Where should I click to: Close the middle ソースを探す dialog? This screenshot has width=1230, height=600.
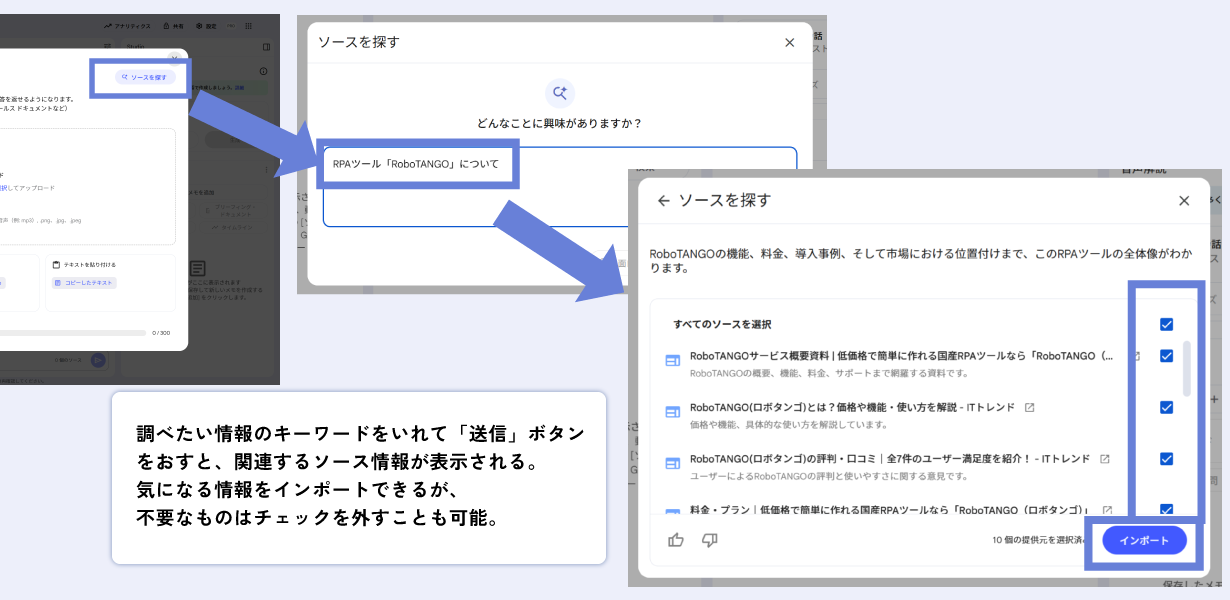[x=790, y=43]
